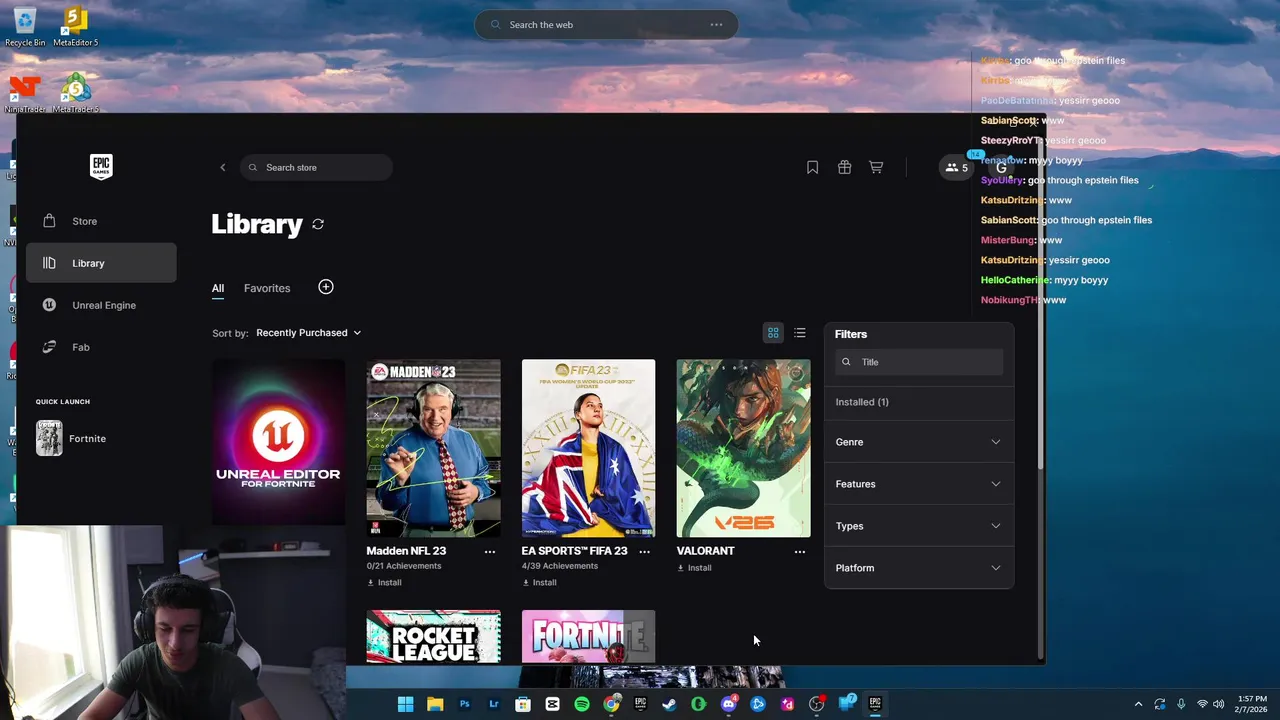
Task: Open the friends list showing 5
Action: point(957,167)
